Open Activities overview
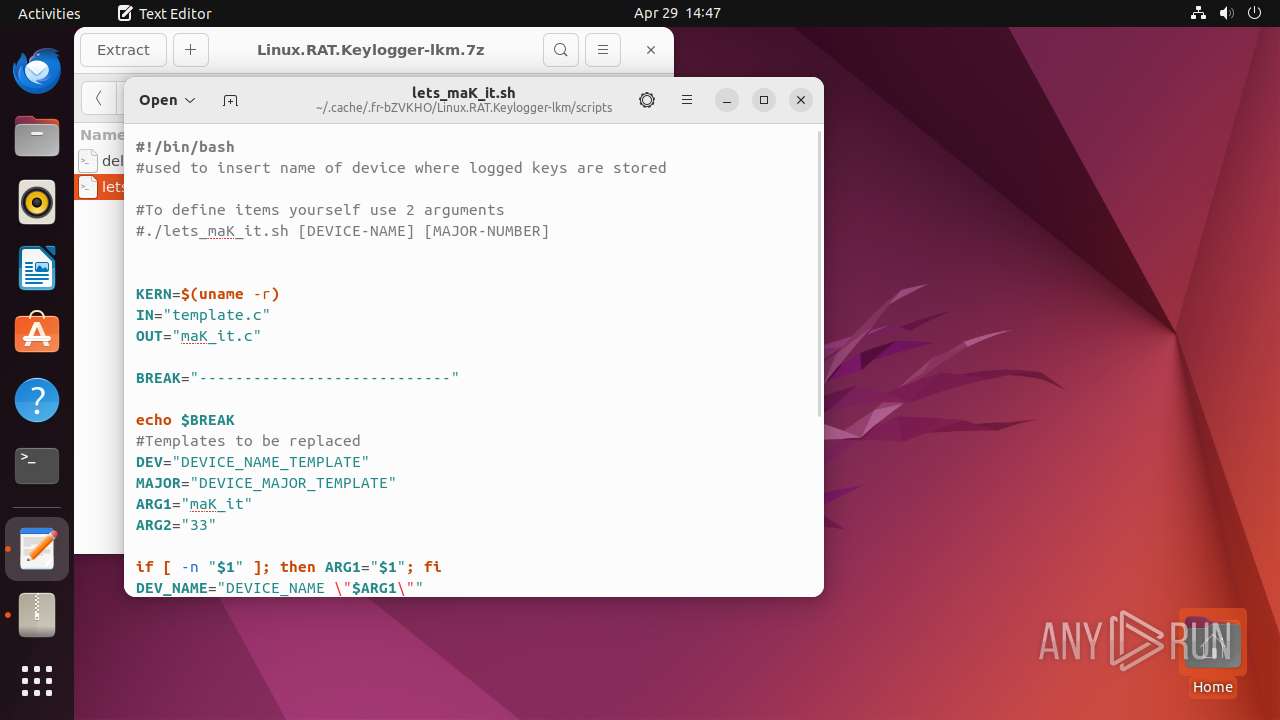1280x720 pixels. tap(49, 13)
